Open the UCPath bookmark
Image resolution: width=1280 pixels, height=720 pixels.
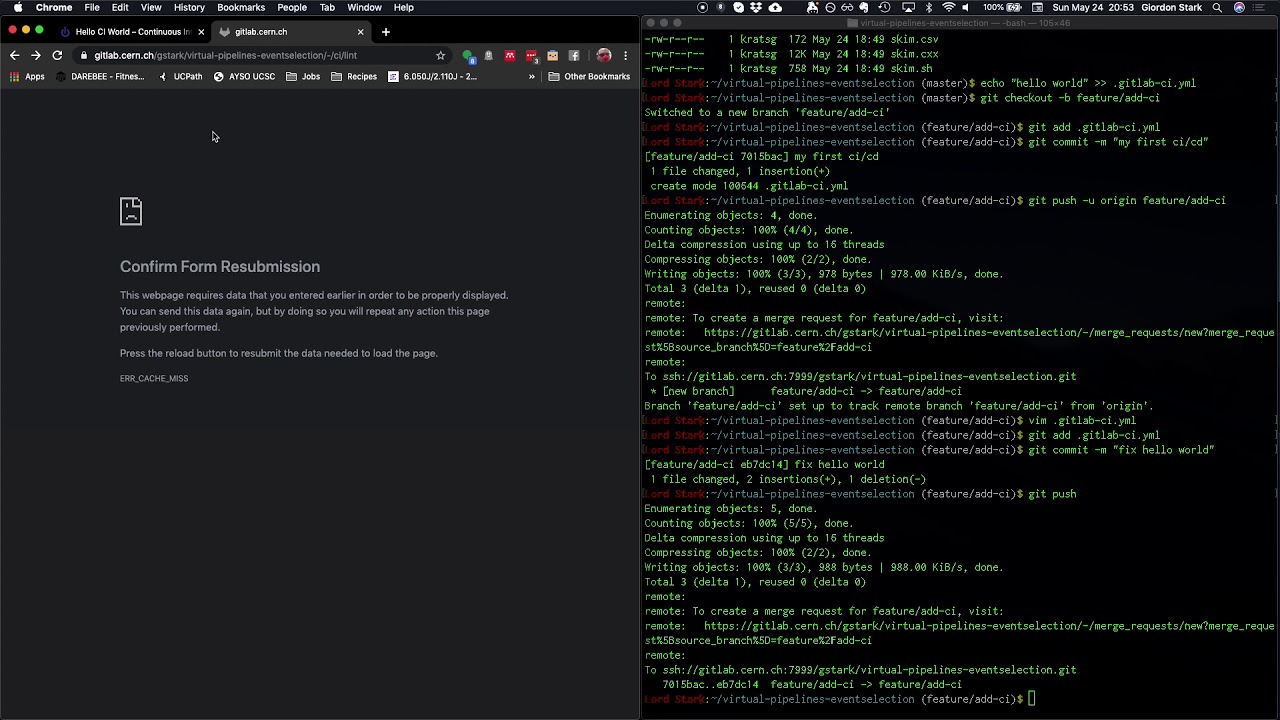pos(180,77)
